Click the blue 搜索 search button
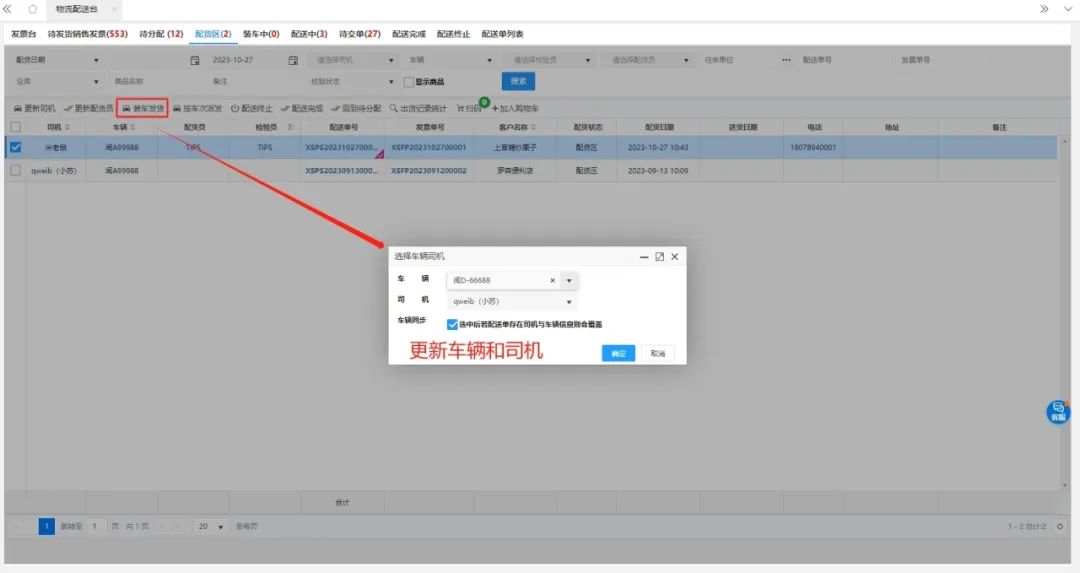The width and height of the screenshot is (1080, 573). click(x=518, y=82)
